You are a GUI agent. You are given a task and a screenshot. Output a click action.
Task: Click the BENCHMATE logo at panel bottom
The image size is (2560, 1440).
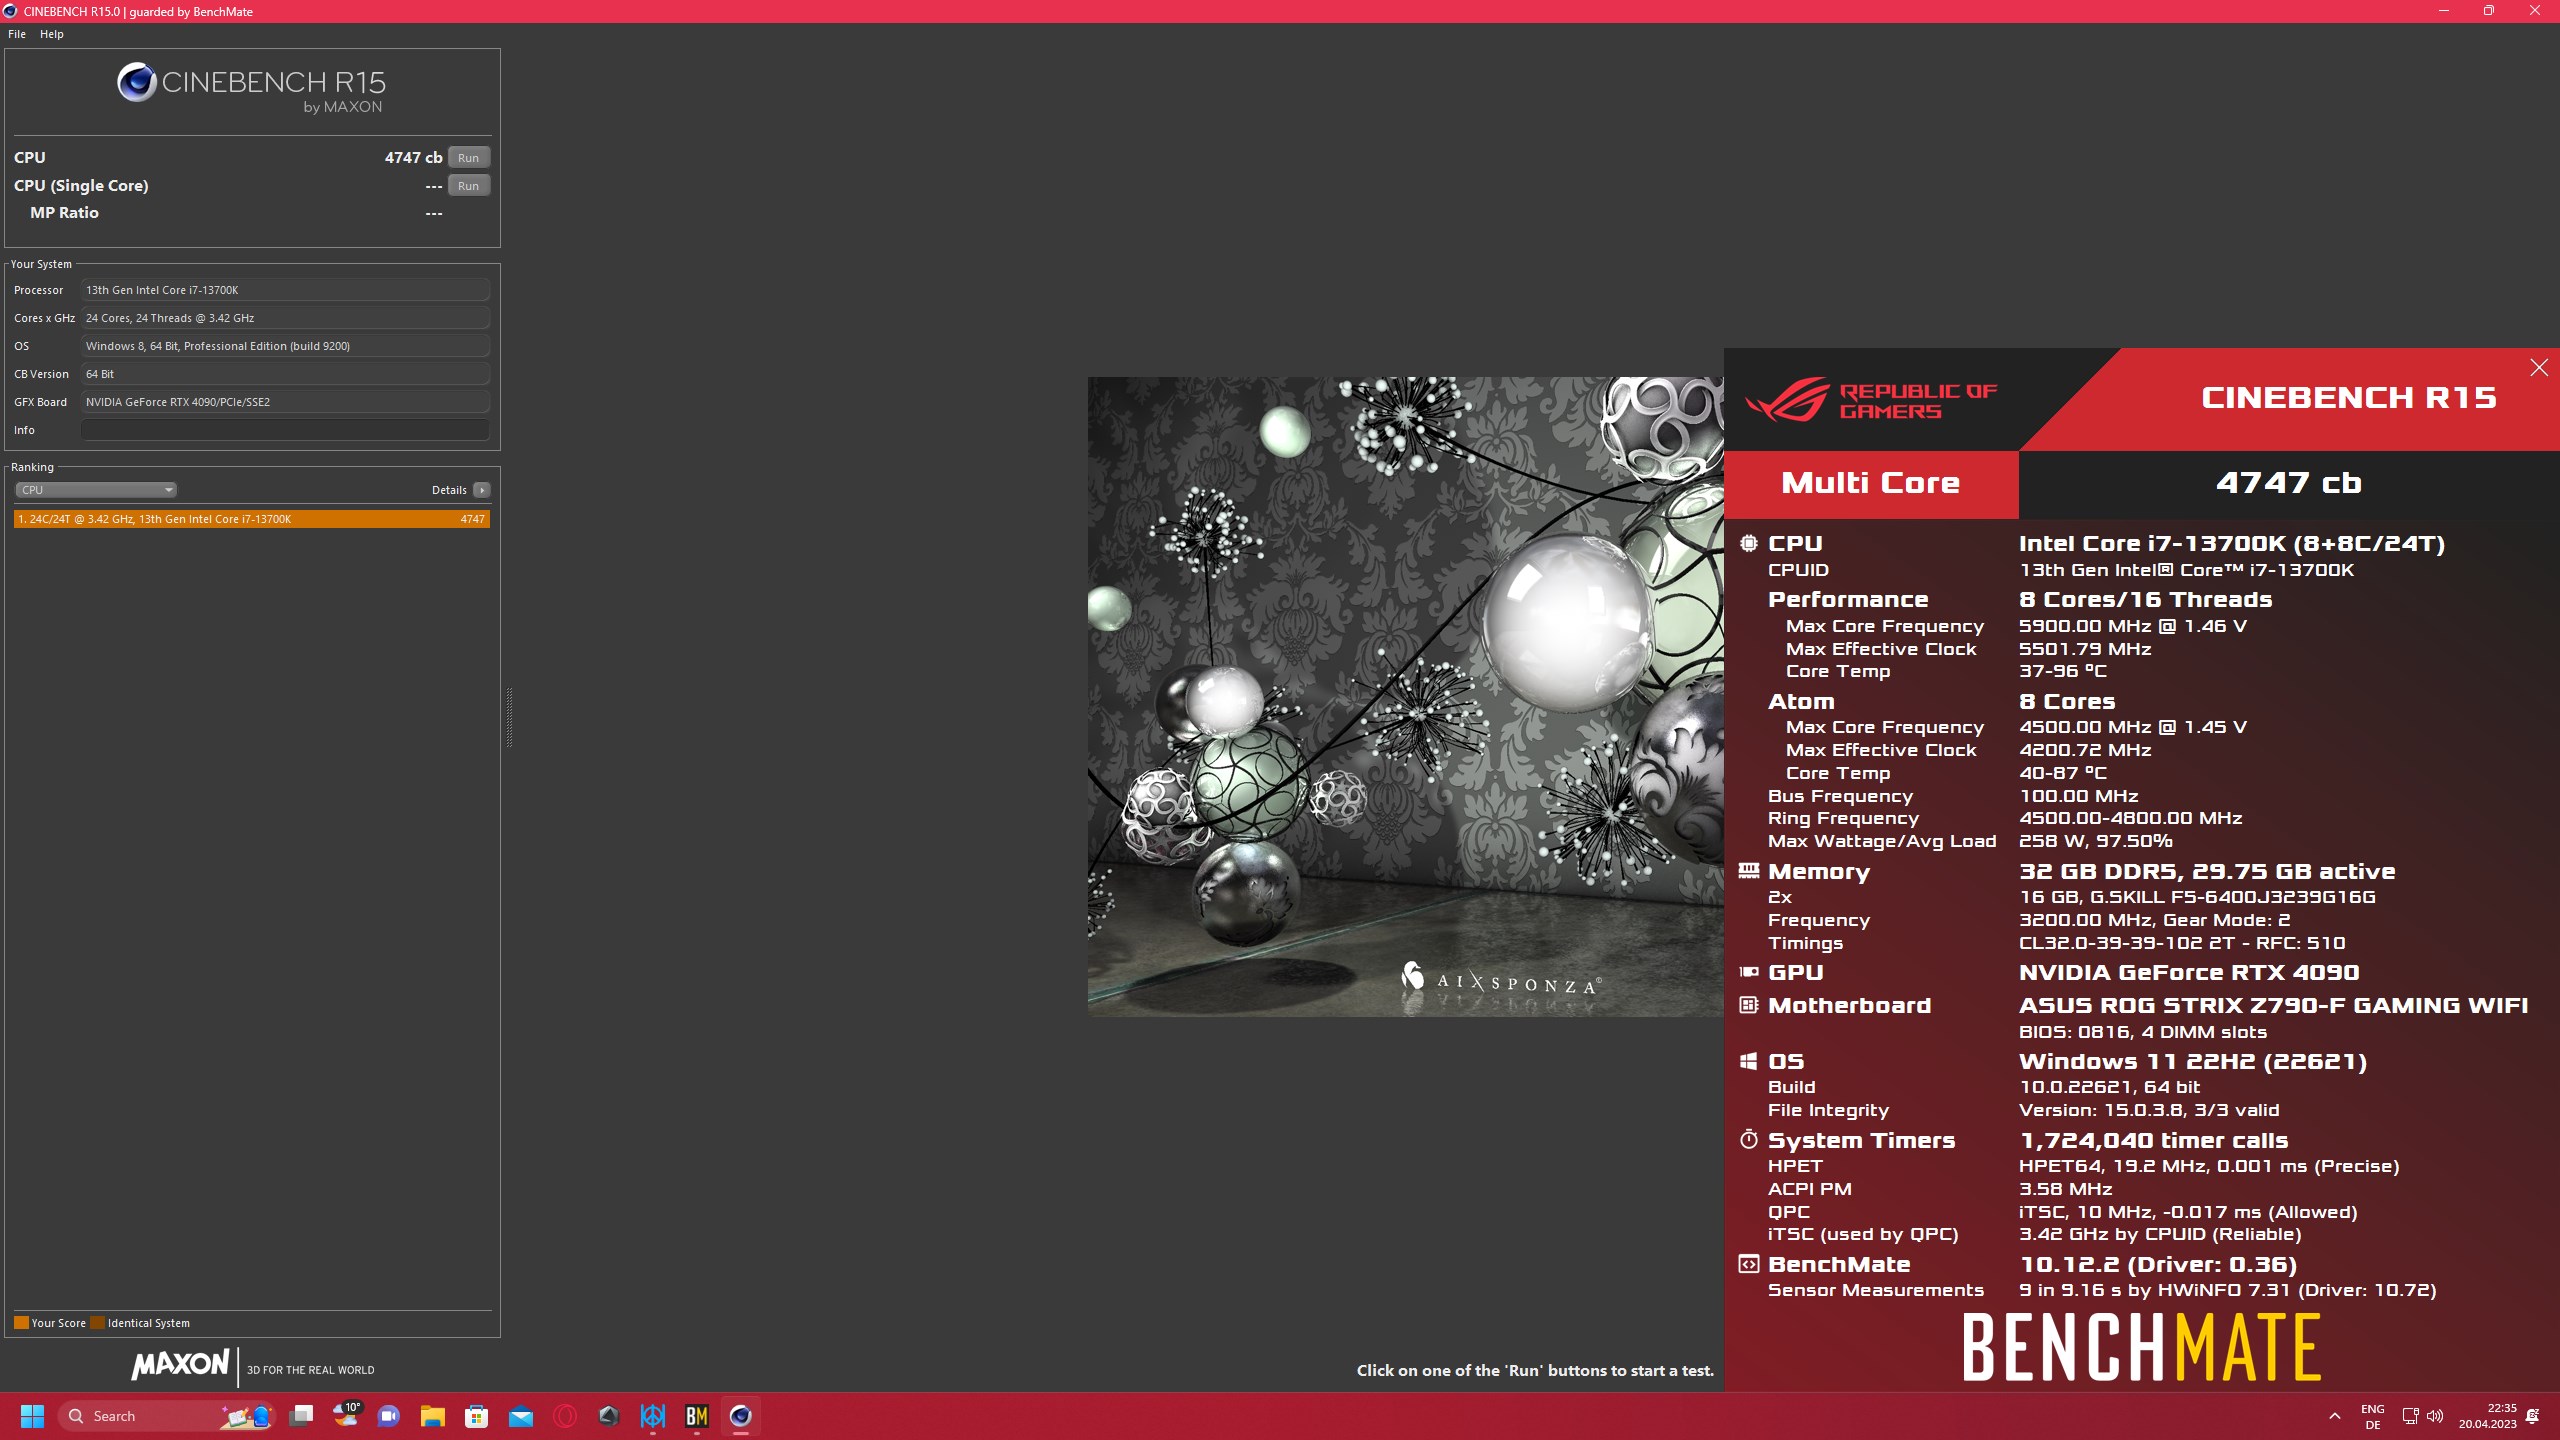[x=2141, y=1347]
